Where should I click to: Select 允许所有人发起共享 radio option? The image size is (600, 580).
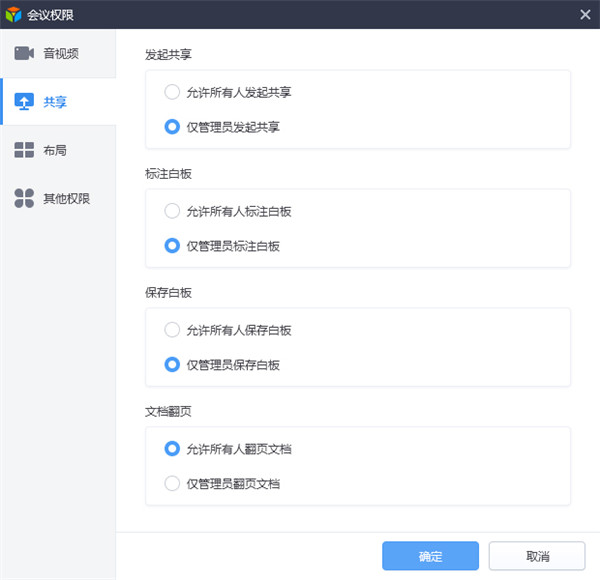pos(172,92)
